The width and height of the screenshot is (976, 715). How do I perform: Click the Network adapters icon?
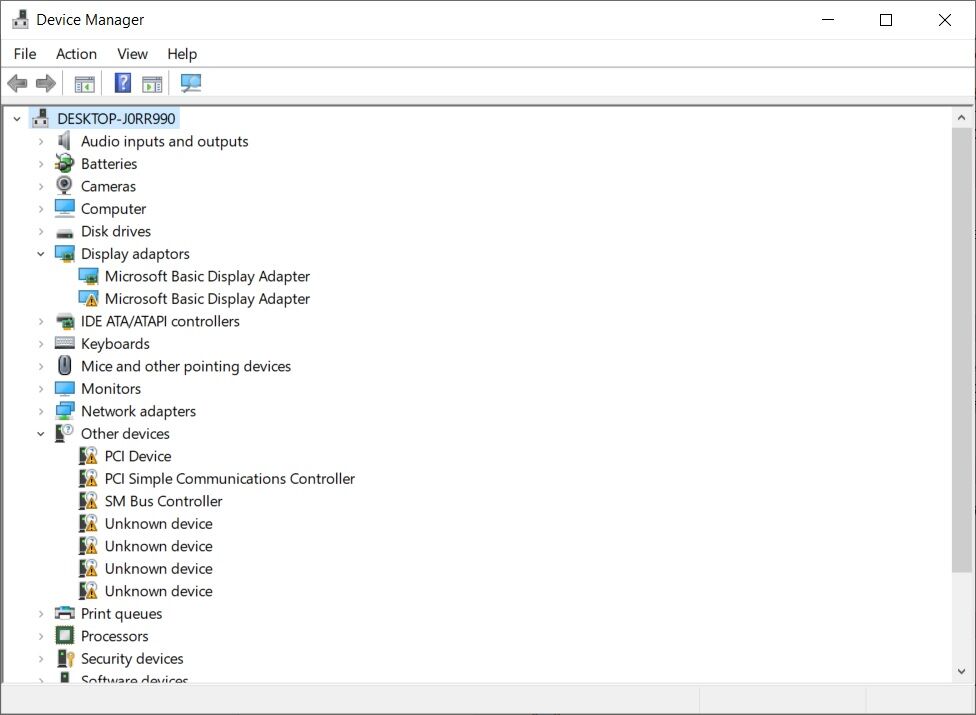coord(65,411)
